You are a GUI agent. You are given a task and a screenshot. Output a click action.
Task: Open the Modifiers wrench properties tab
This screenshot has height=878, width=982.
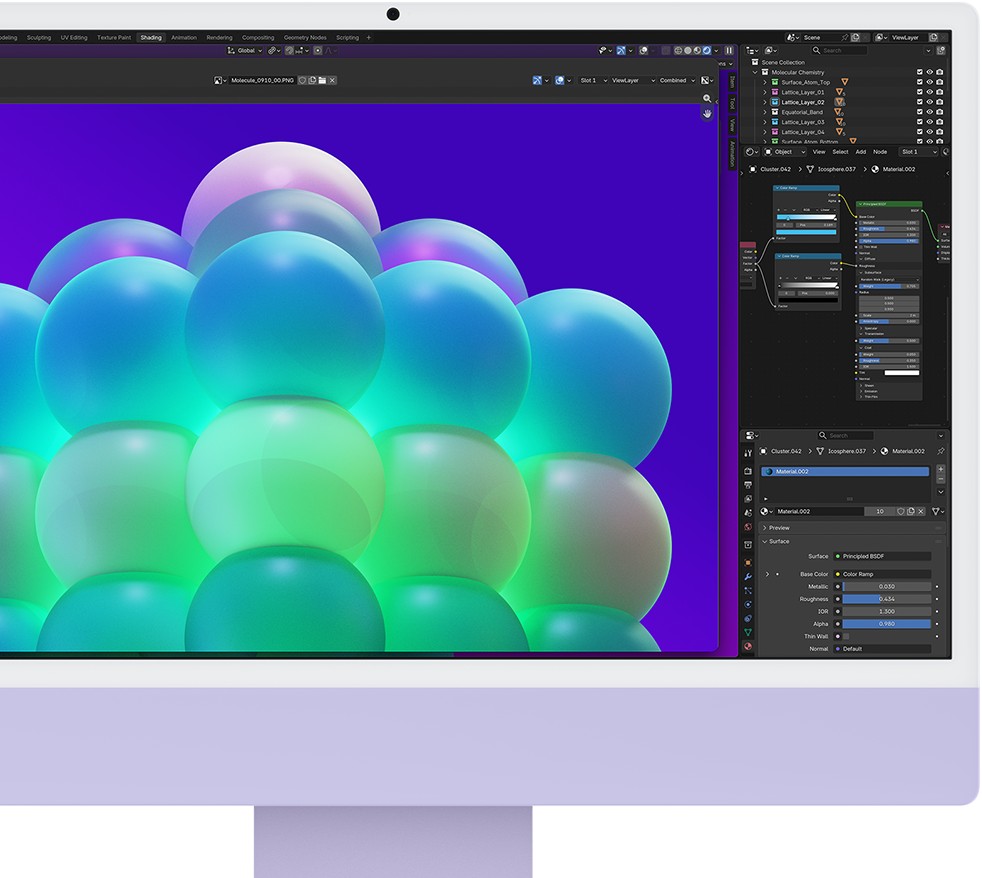click(748, 576)
